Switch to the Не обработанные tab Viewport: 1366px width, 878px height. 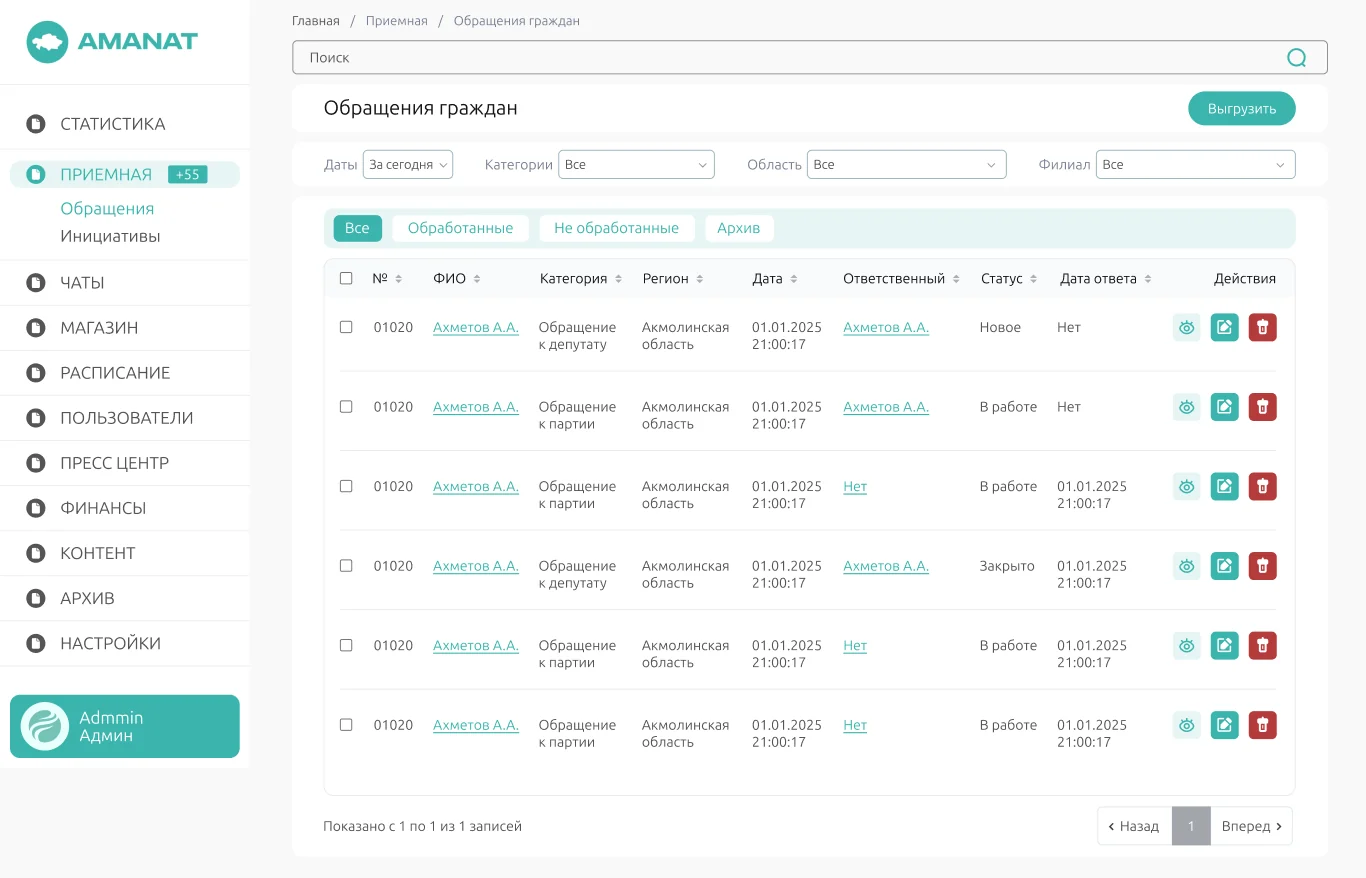click(616, 228)
